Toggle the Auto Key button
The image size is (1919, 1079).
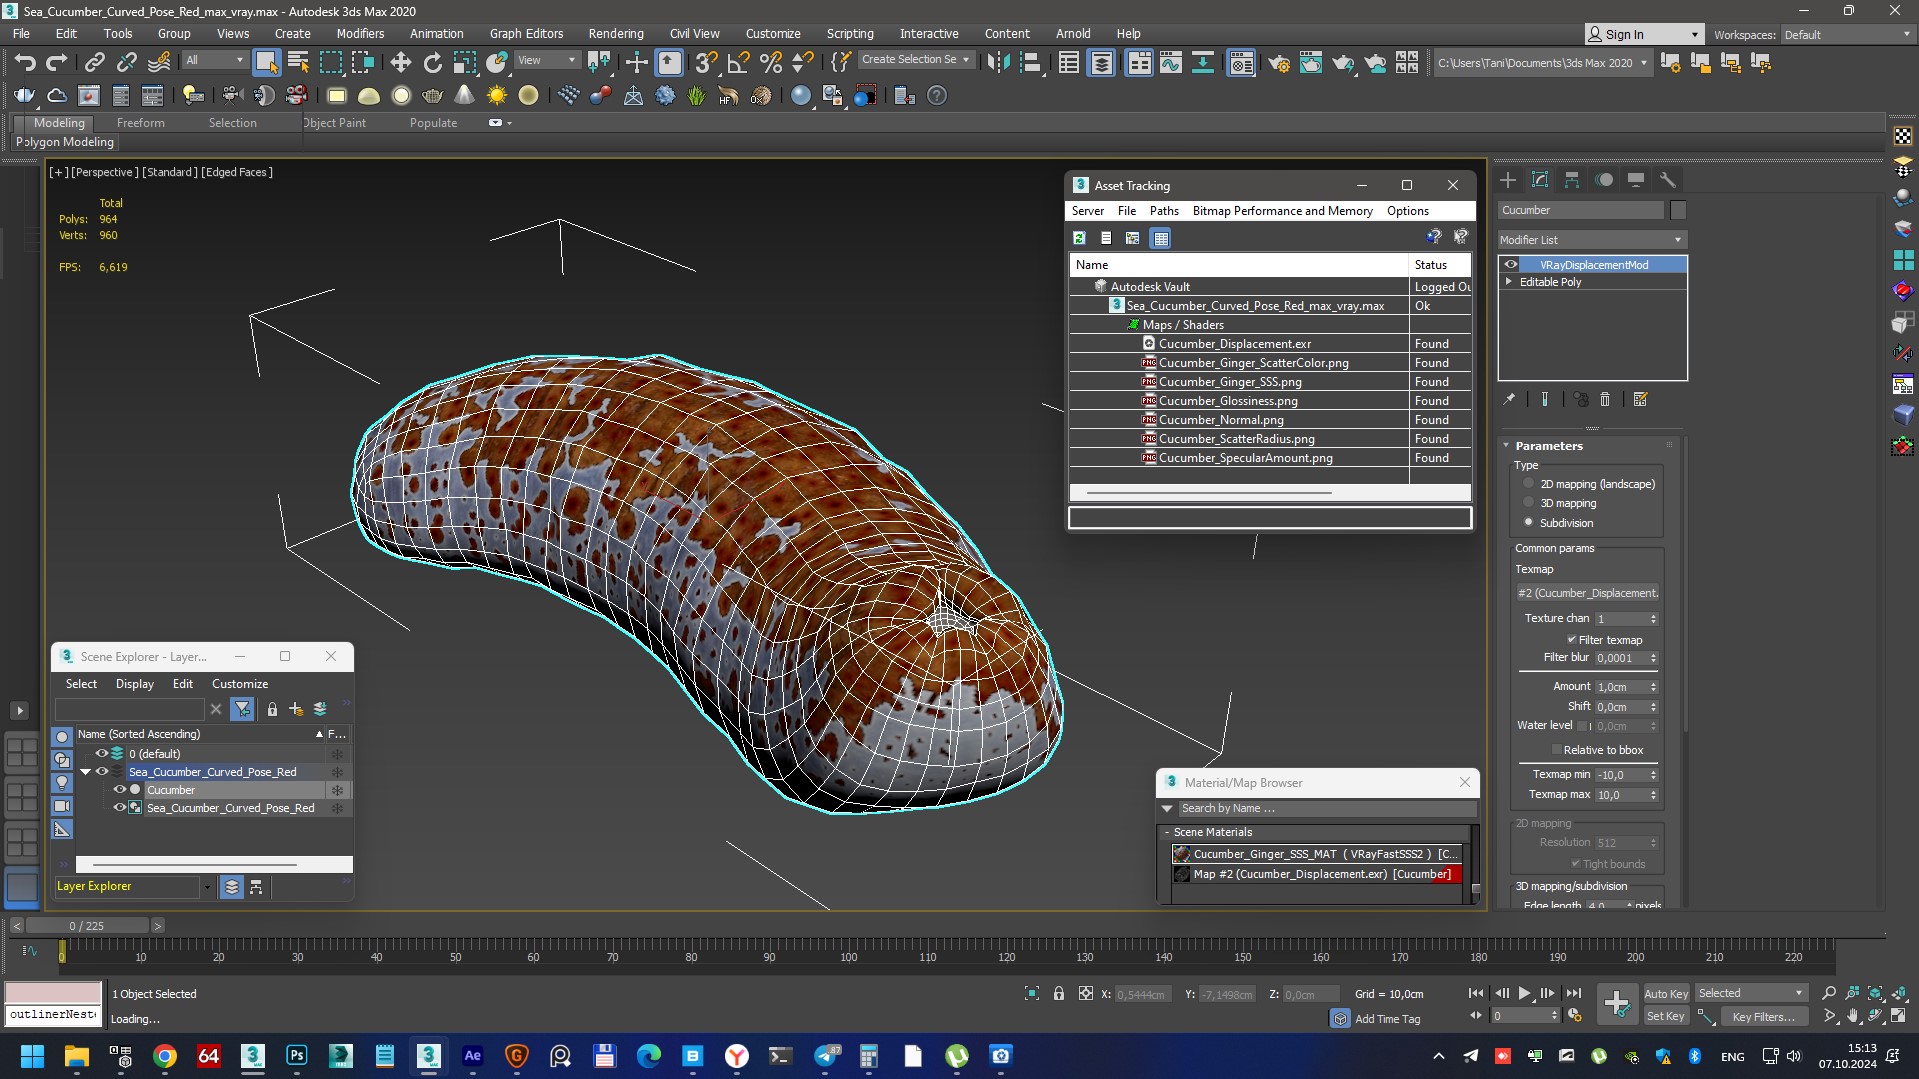pyautogui.click(x=1666, y=993)
